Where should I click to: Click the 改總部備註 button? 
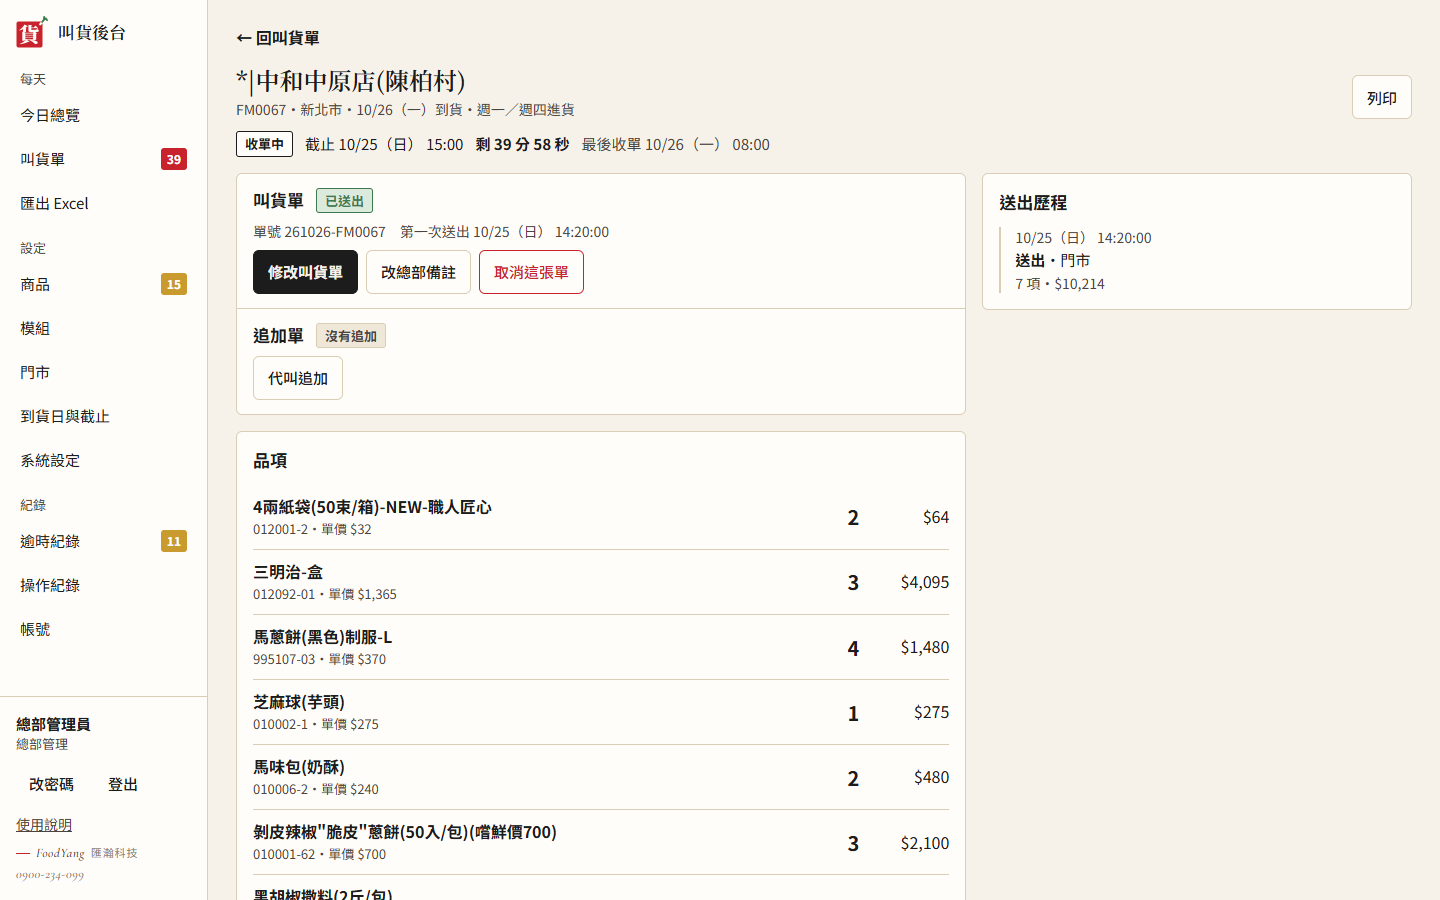tap(418, 272)
